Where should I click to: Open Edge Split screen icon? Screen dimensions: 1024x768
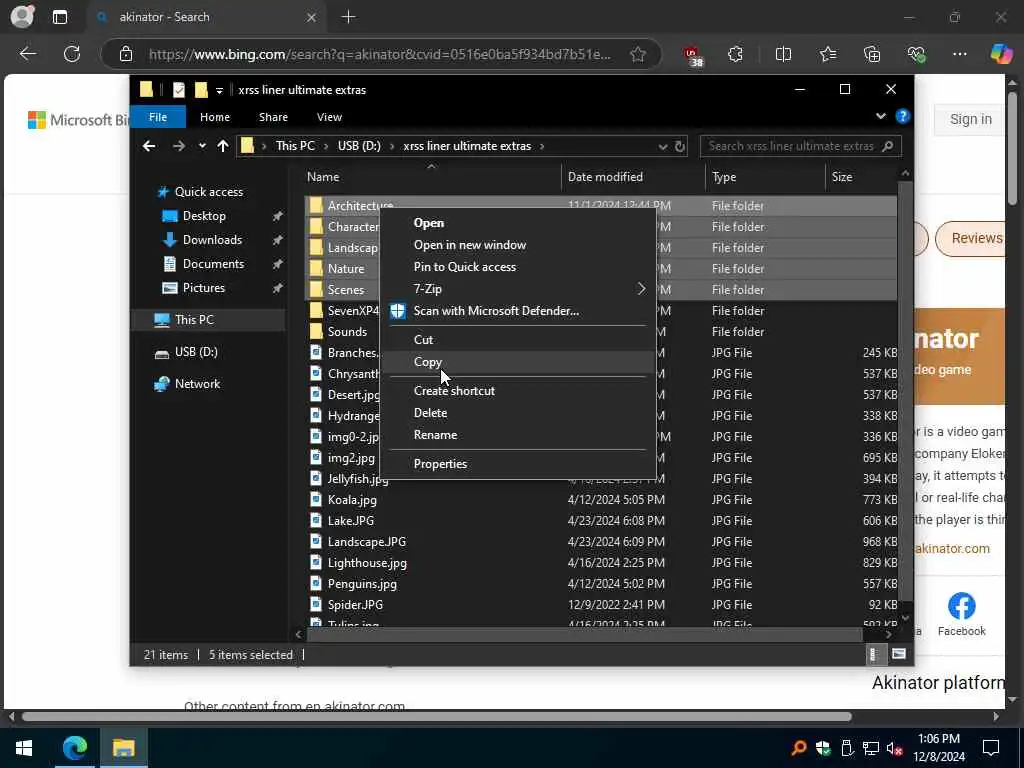pyautogui.click(x=783, y=54)
